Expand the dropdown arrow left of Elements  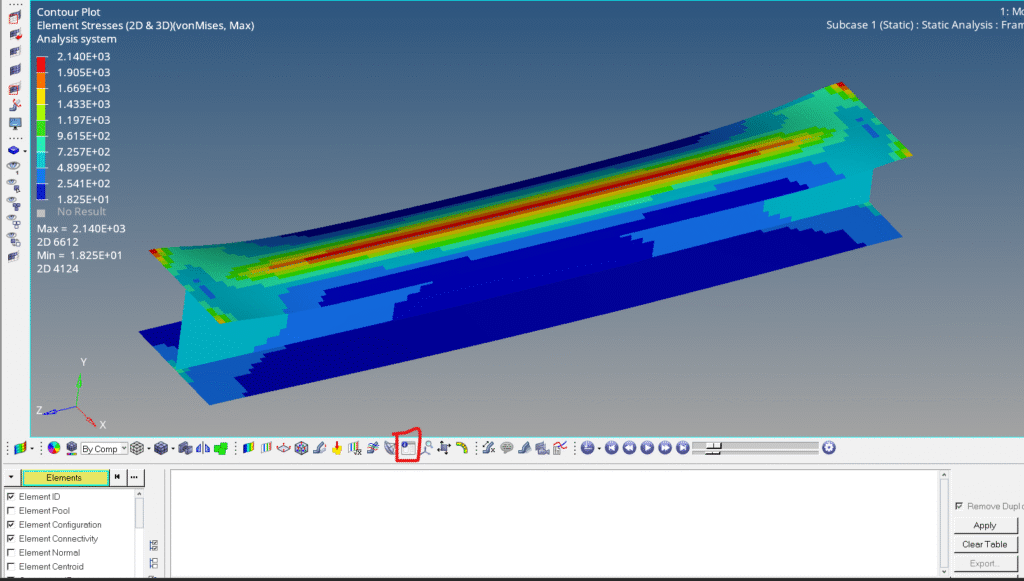(11, 478)
